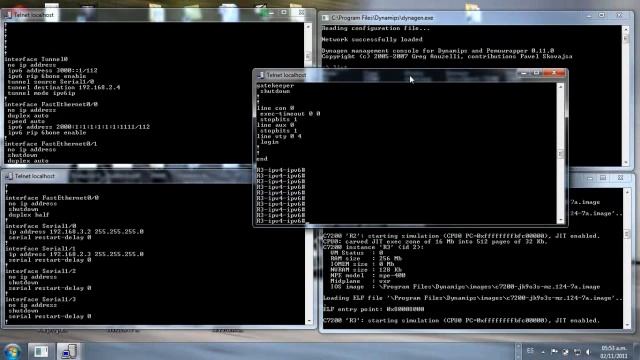This screenshot has height=360, width=640.
Task: Click 'ip address 192.168.3.2 255.255.255.0' line
Action: [76, 232]
